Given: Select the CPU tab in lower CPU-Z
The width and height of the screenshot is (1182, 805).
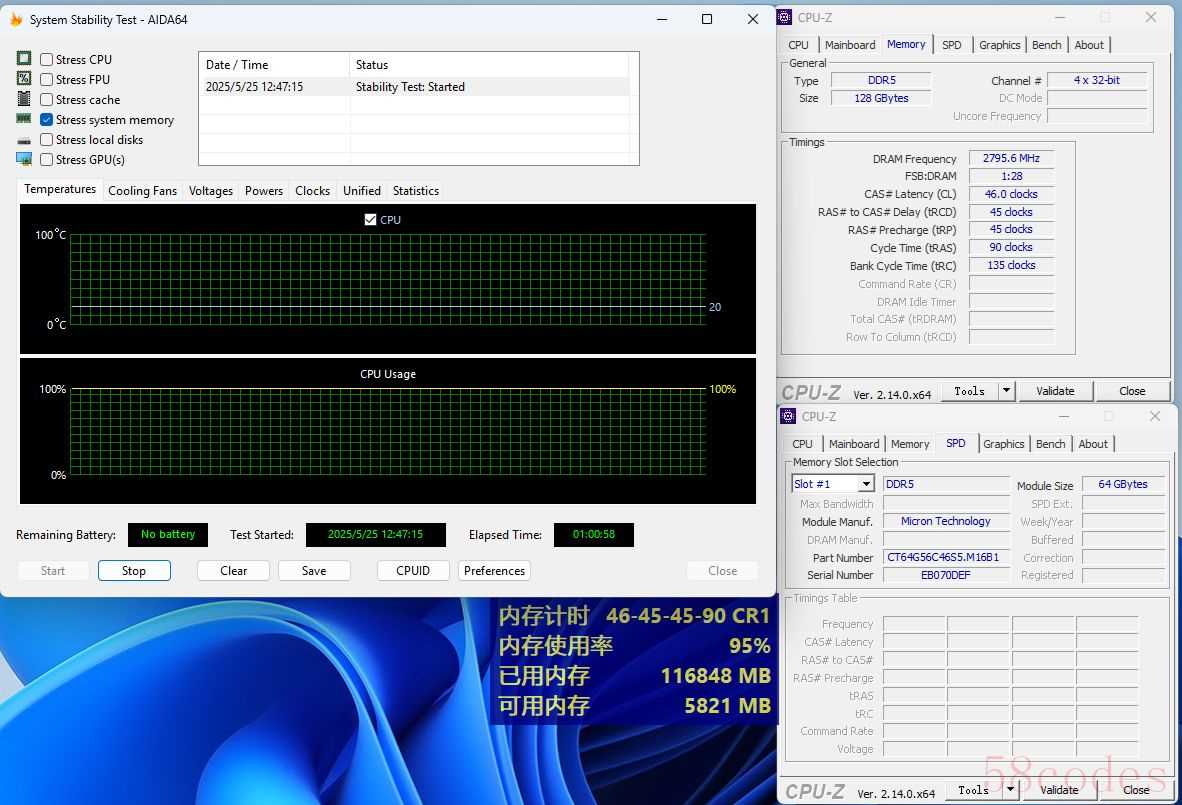Looking at the screenshot, I should pyautogui.click(x=802, y=444).
